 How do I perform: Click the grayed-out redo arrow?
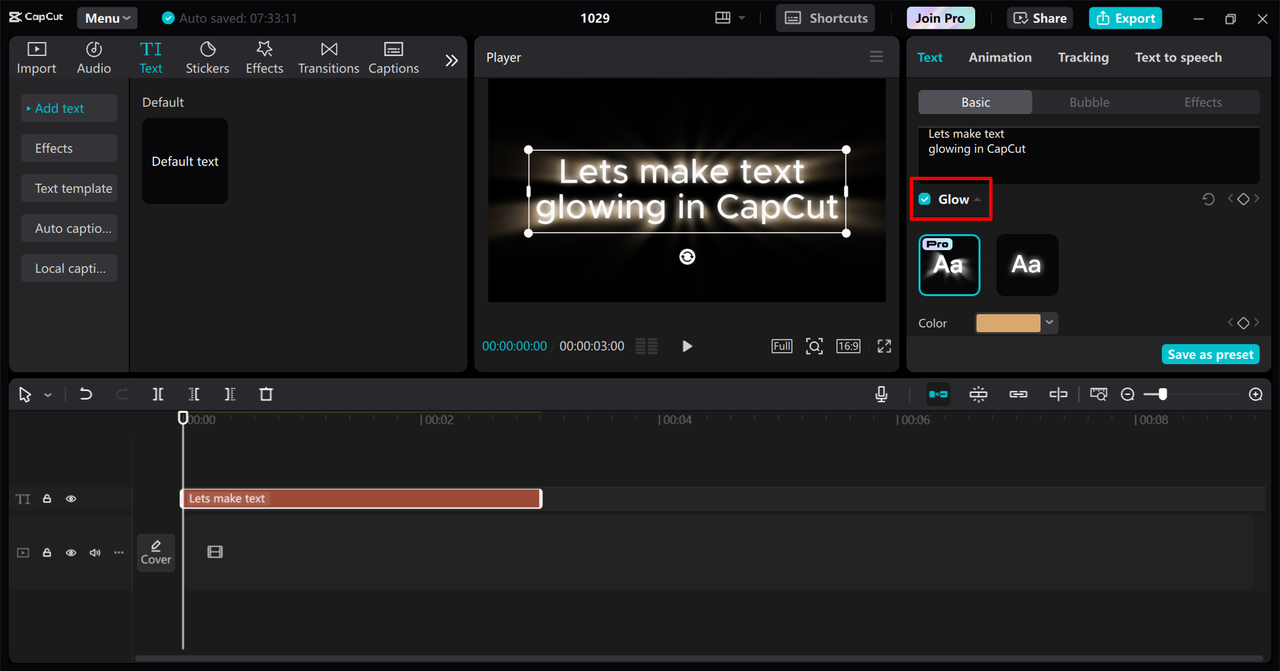click(x=121, y=394)
